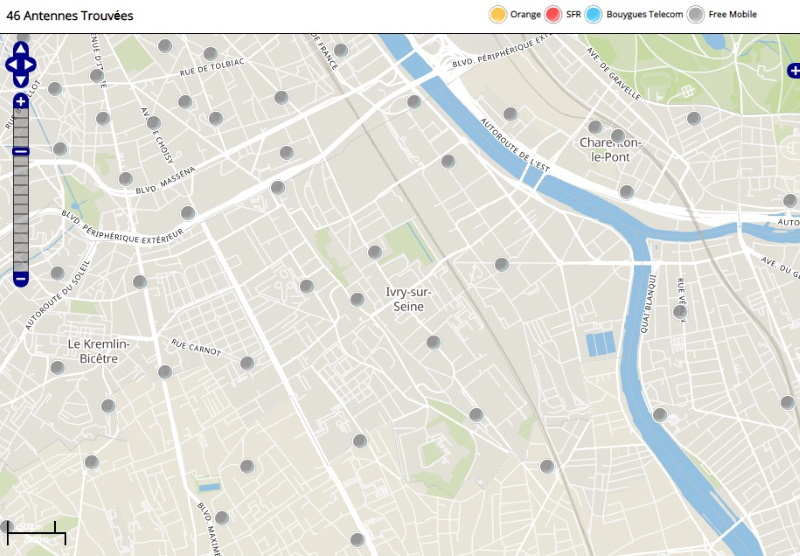The height and width of the screenshot is (556, 800).
Task: Click the Bouygues Telecom legend label
Action: point(645,15)
